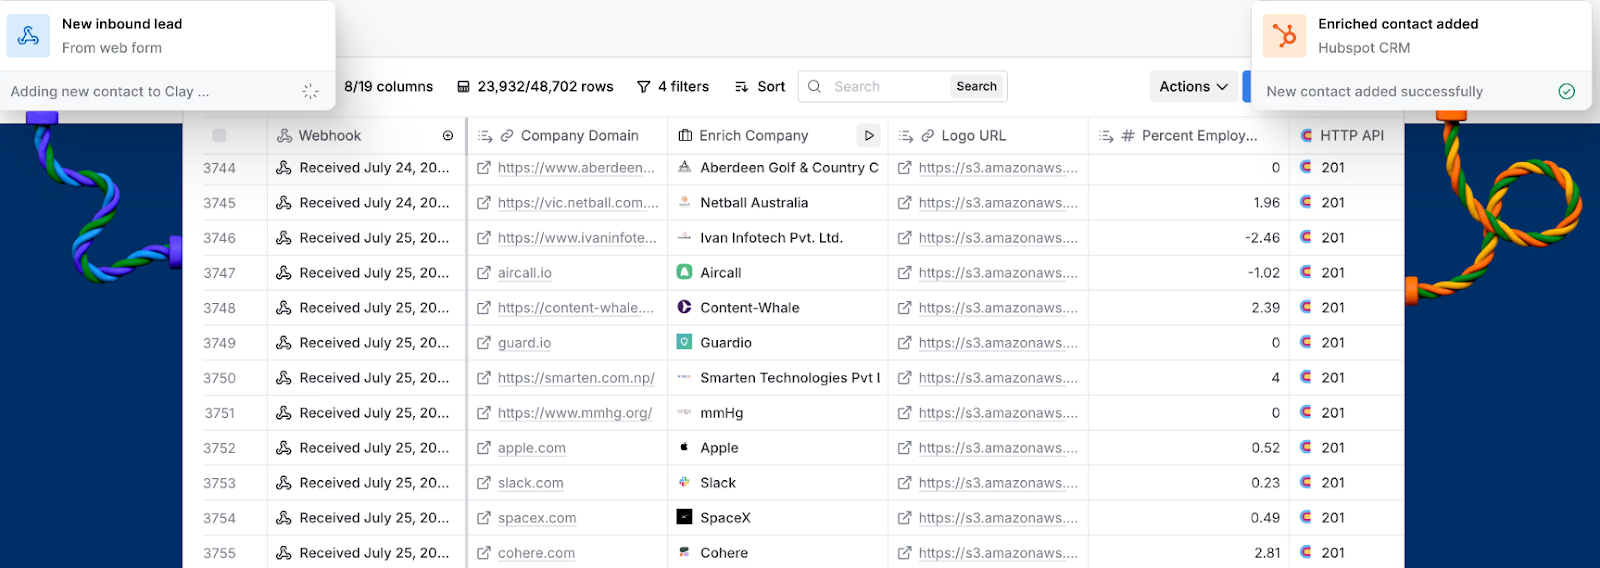Click external link icon beside guard.io

[x=484, y=343]
